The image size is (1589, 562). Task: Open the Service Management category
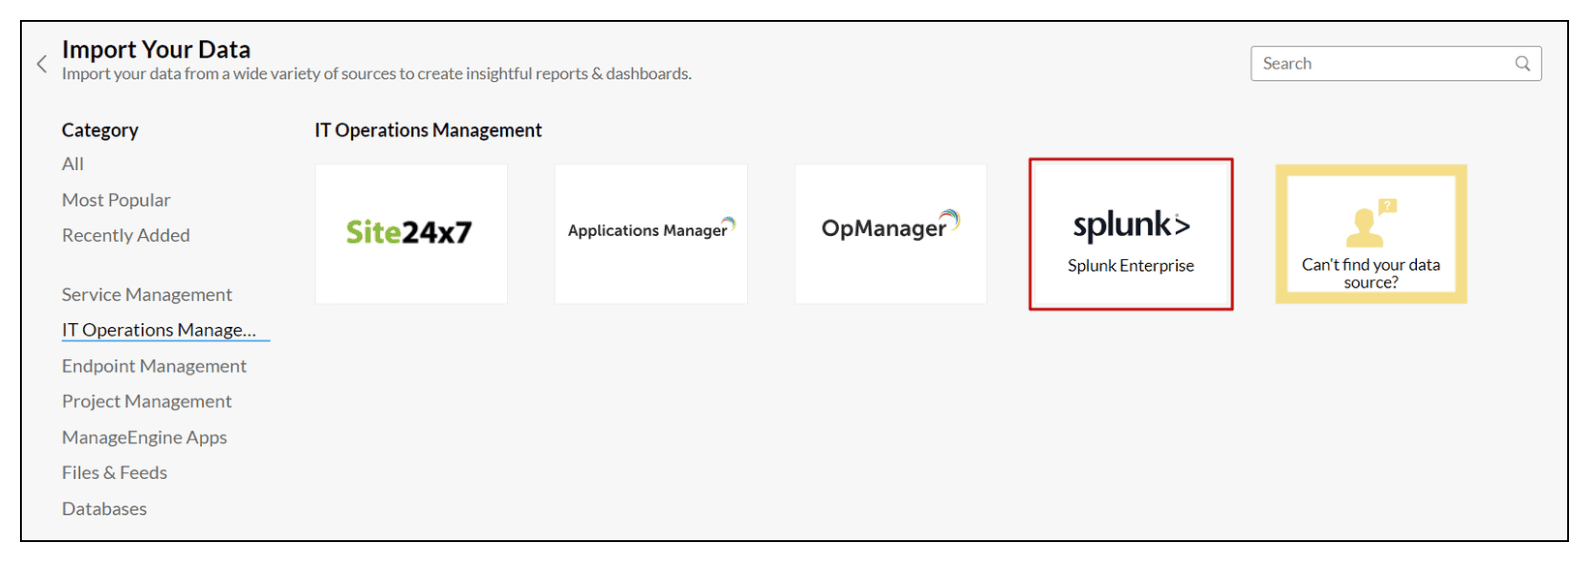coord(147,295)
